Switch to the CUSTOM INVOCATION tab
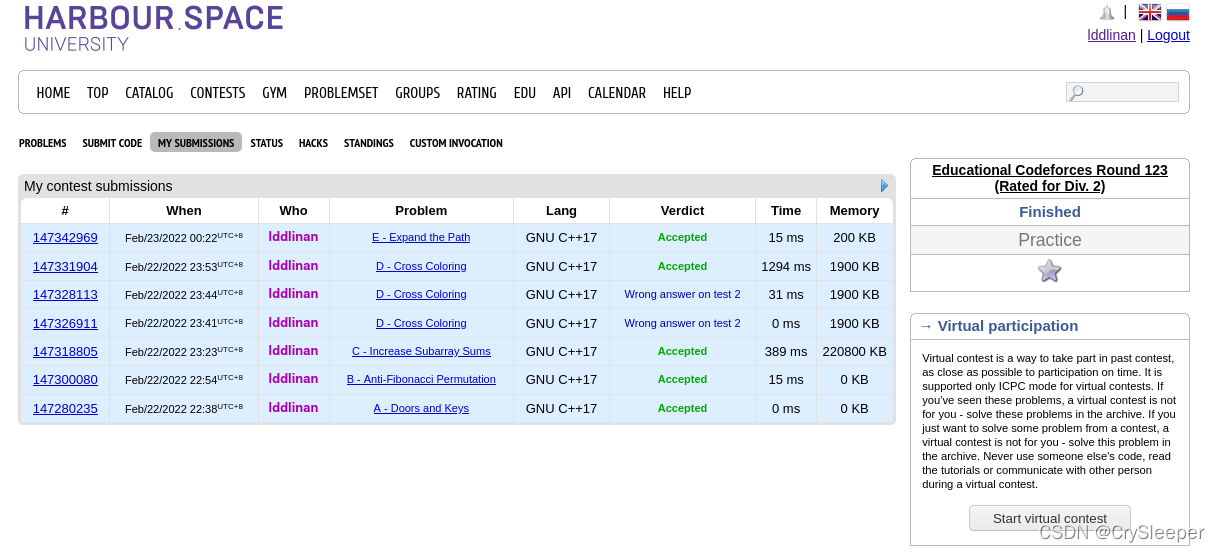This screenshot has width=1220, height=552. pyautogui.click(x=456, y=143)
